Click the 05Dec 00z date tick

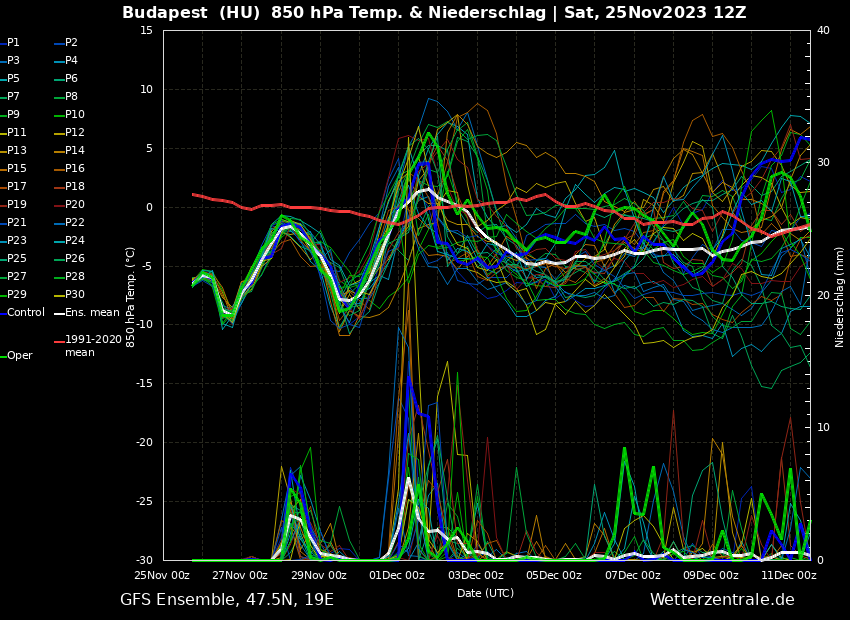pyautogui.click(x=553, y=575)
